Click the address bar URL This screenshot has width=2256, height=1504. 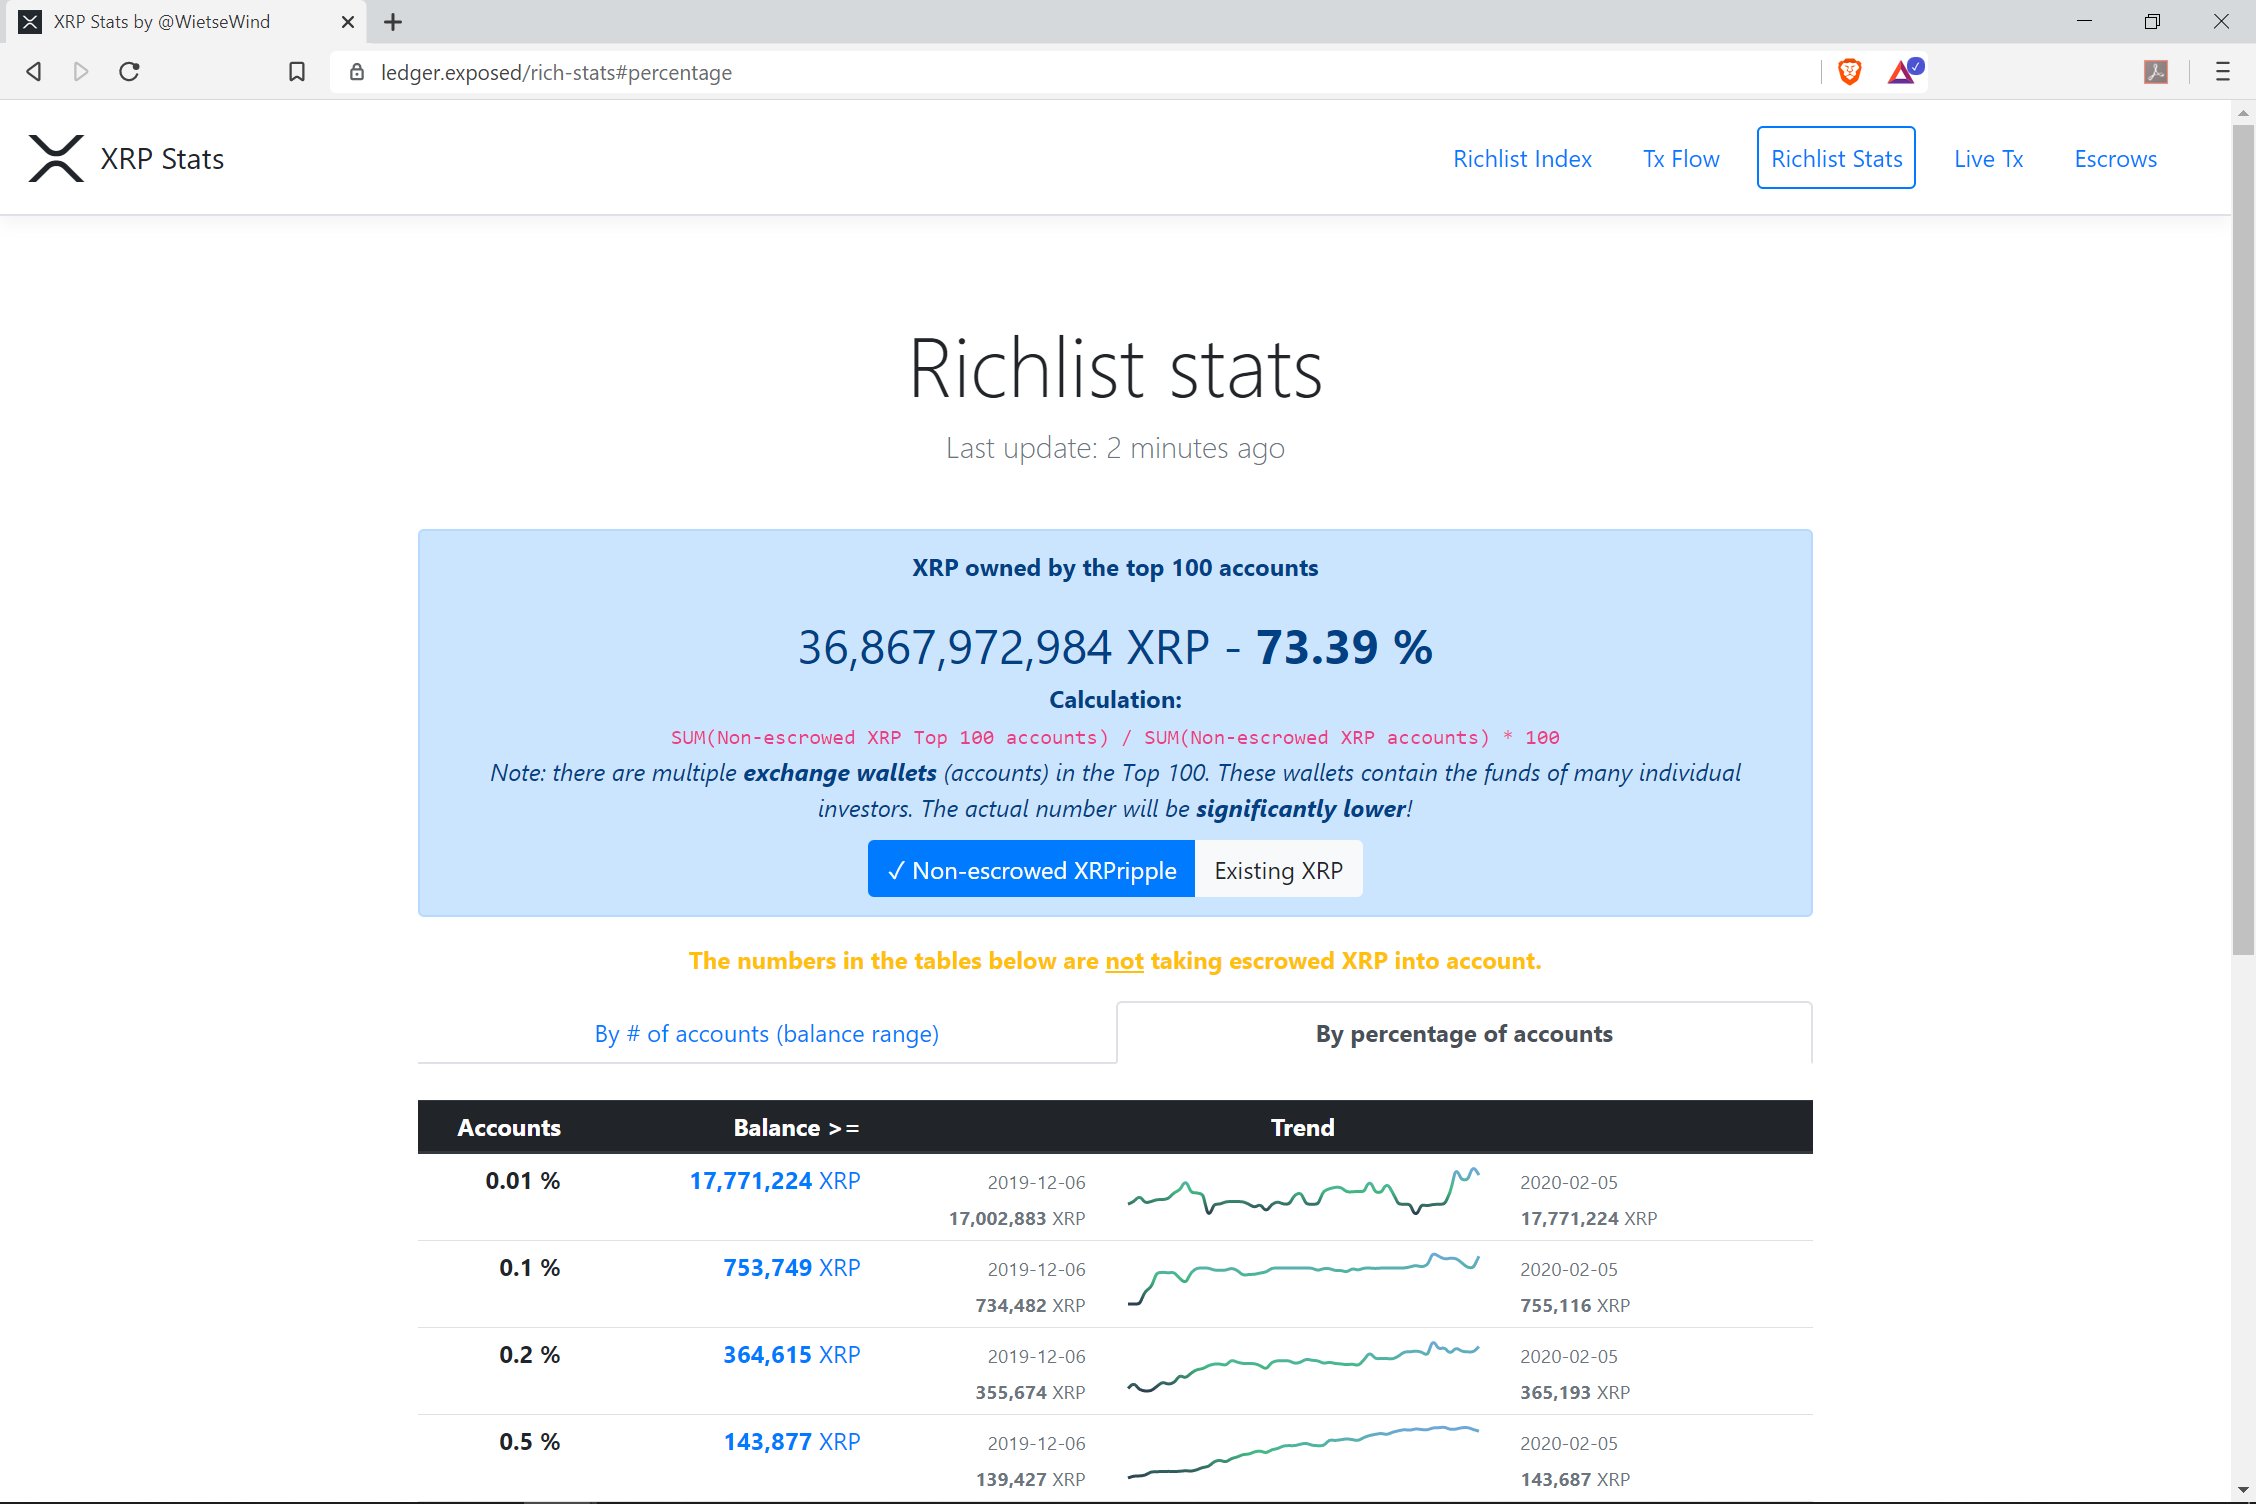click(x=556, y=72)
